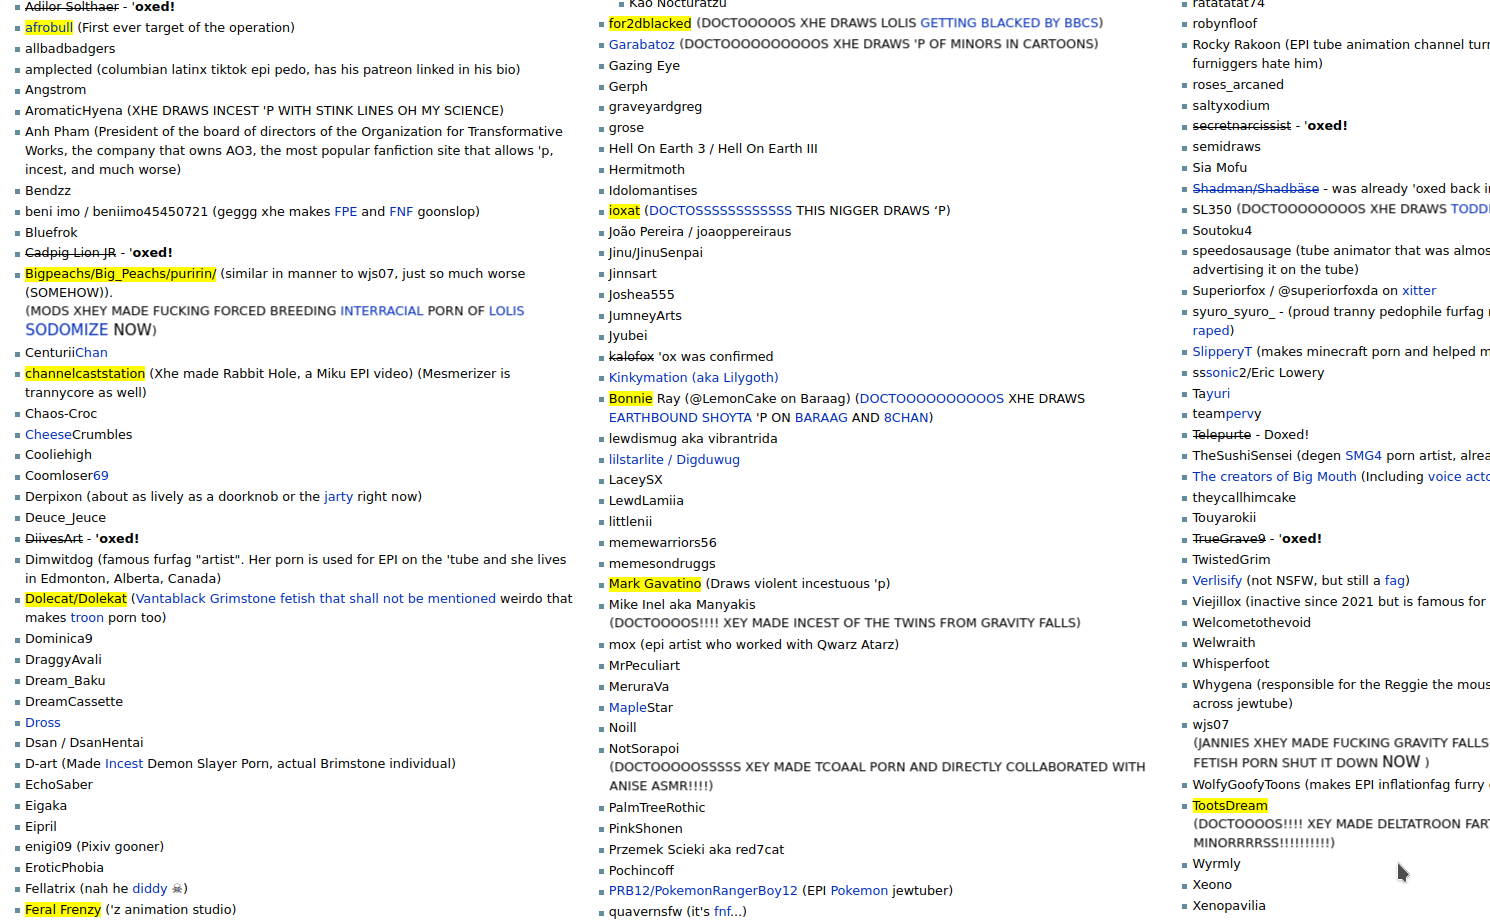Select the 'Angstrom' list entry

click(x=55, y=89)
